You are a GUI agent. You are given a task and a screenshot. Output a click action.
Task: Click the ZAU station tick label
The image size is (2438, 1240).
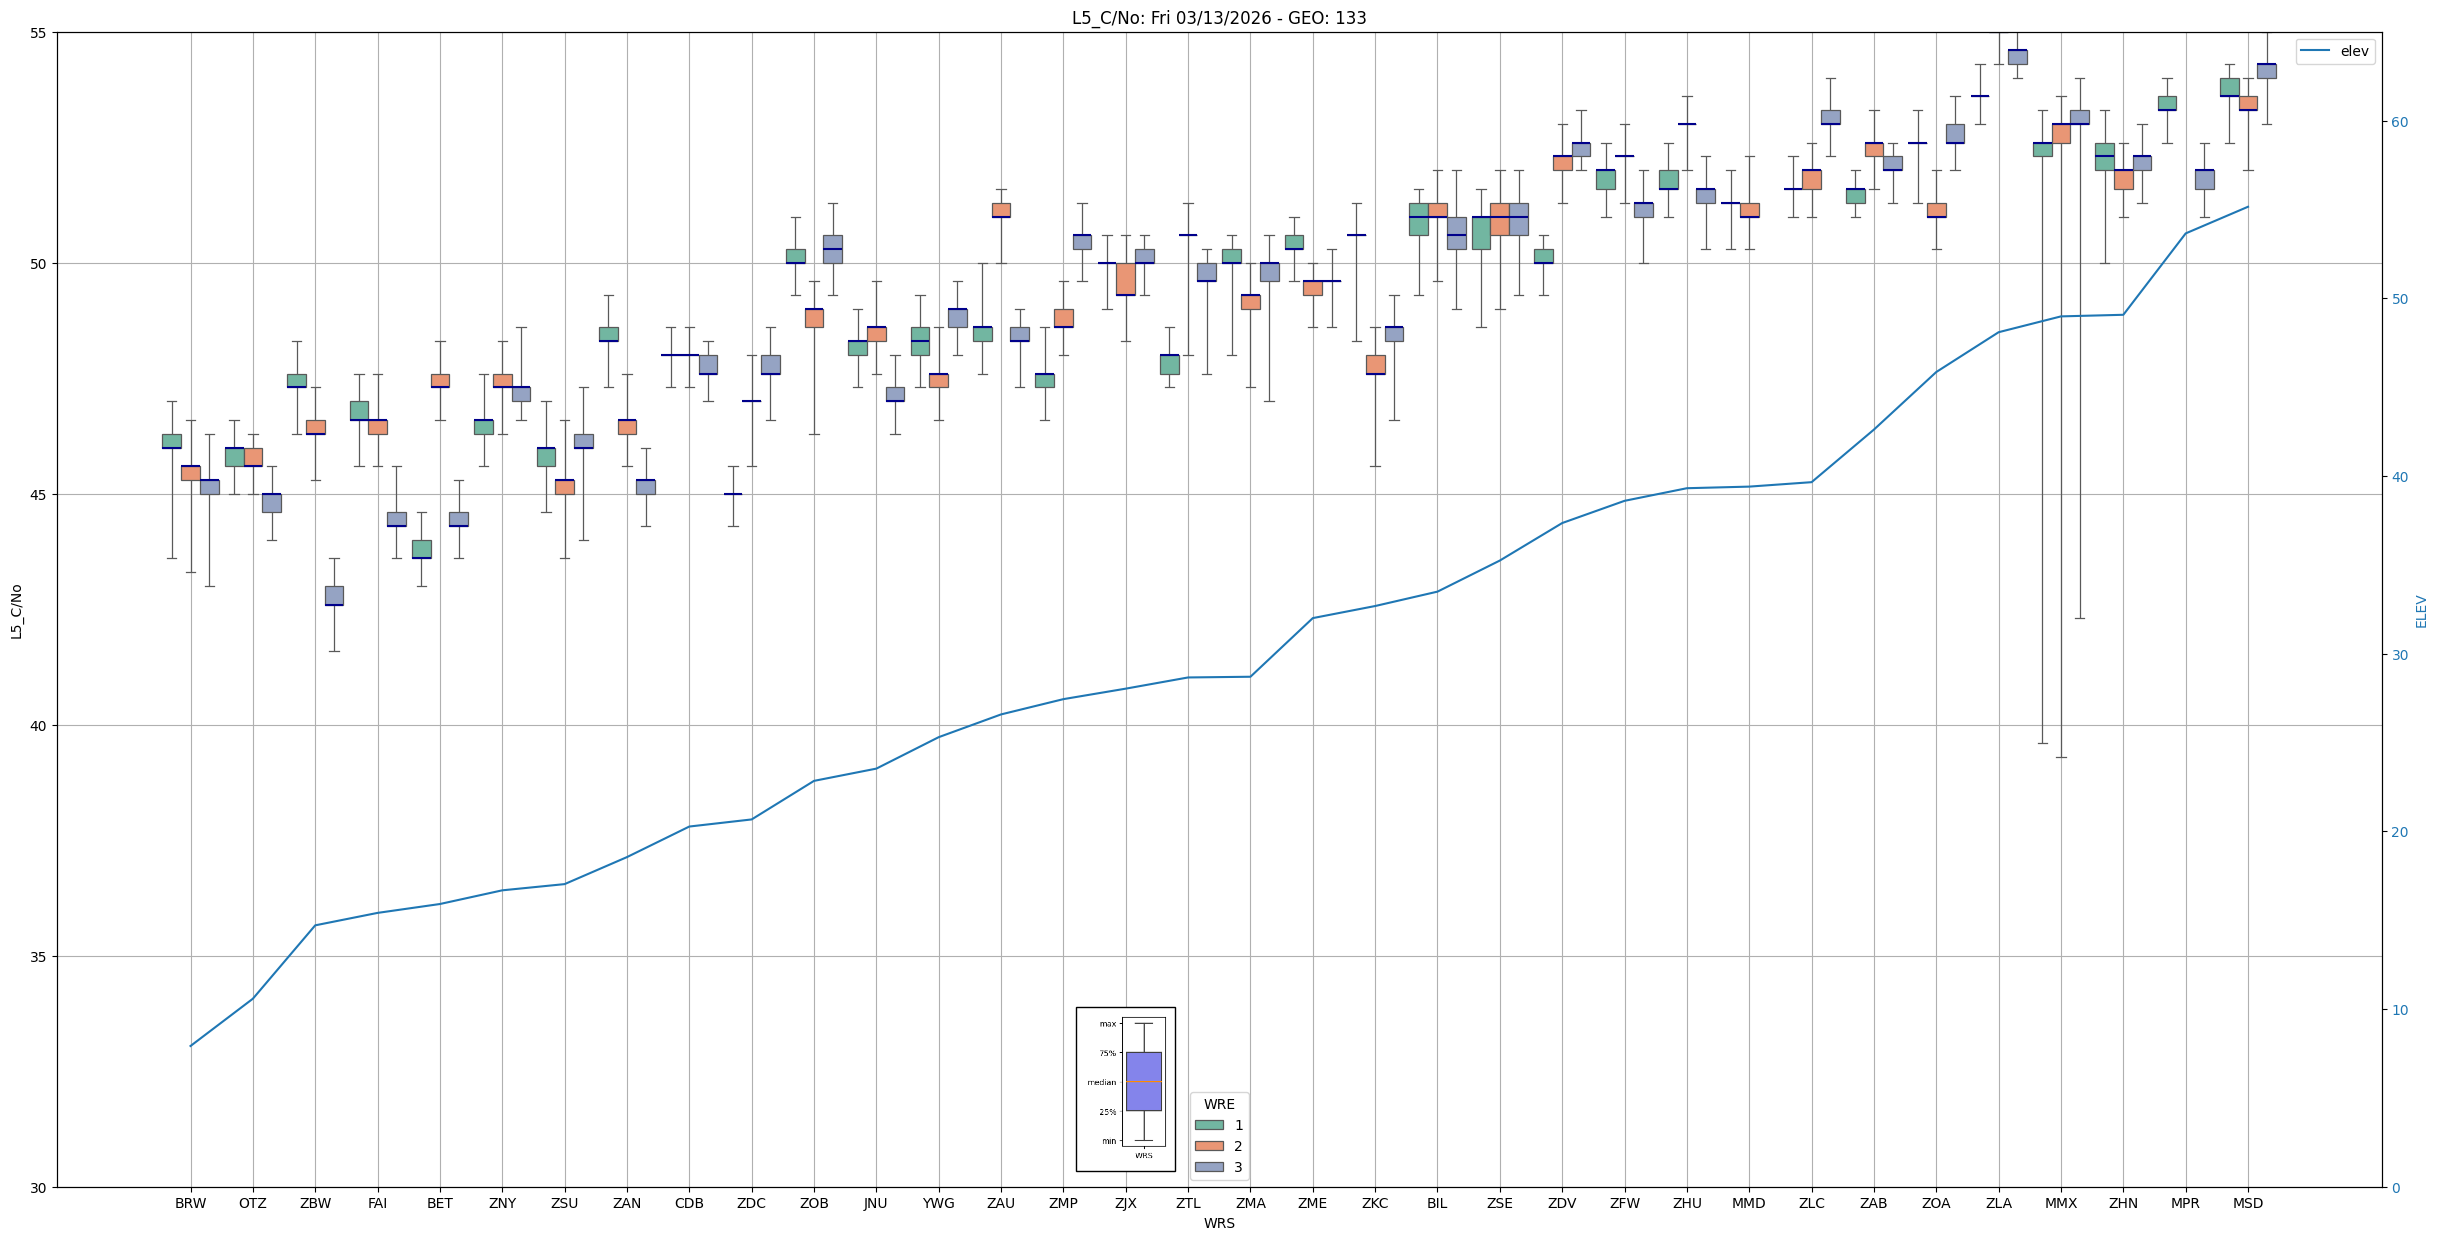click(1001, 1203)
